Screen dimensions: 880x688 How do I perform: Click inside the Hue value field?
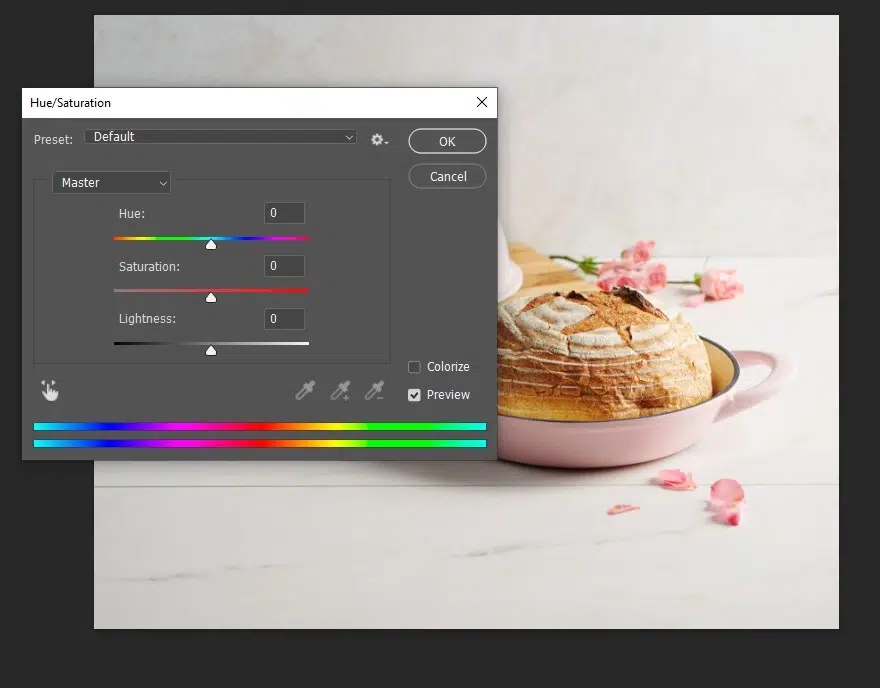283,212
